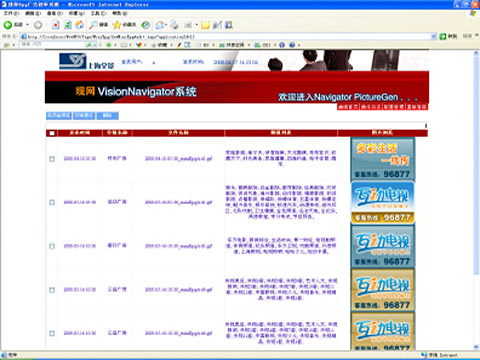Open the Mail button dropdown arrow
The width and height of the screenshot is (480, 360).
pos(166,25)
